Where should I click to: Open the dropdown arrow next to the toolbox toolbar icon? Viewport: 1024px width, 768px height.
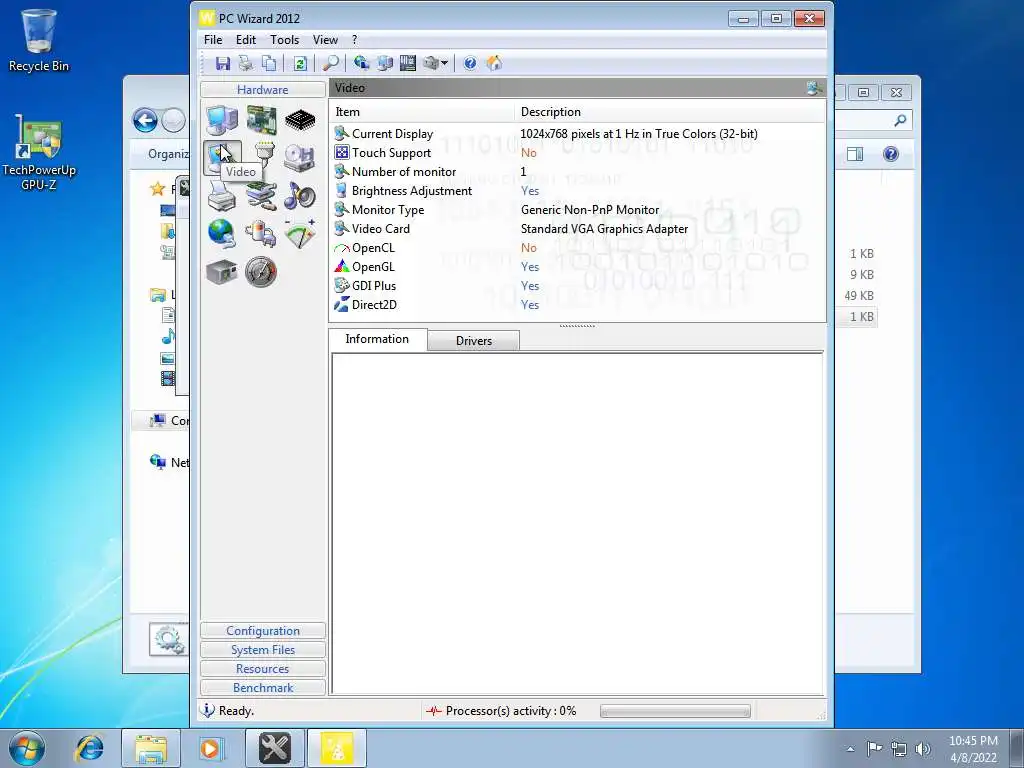pyautogui.click(x=445, y=63)
